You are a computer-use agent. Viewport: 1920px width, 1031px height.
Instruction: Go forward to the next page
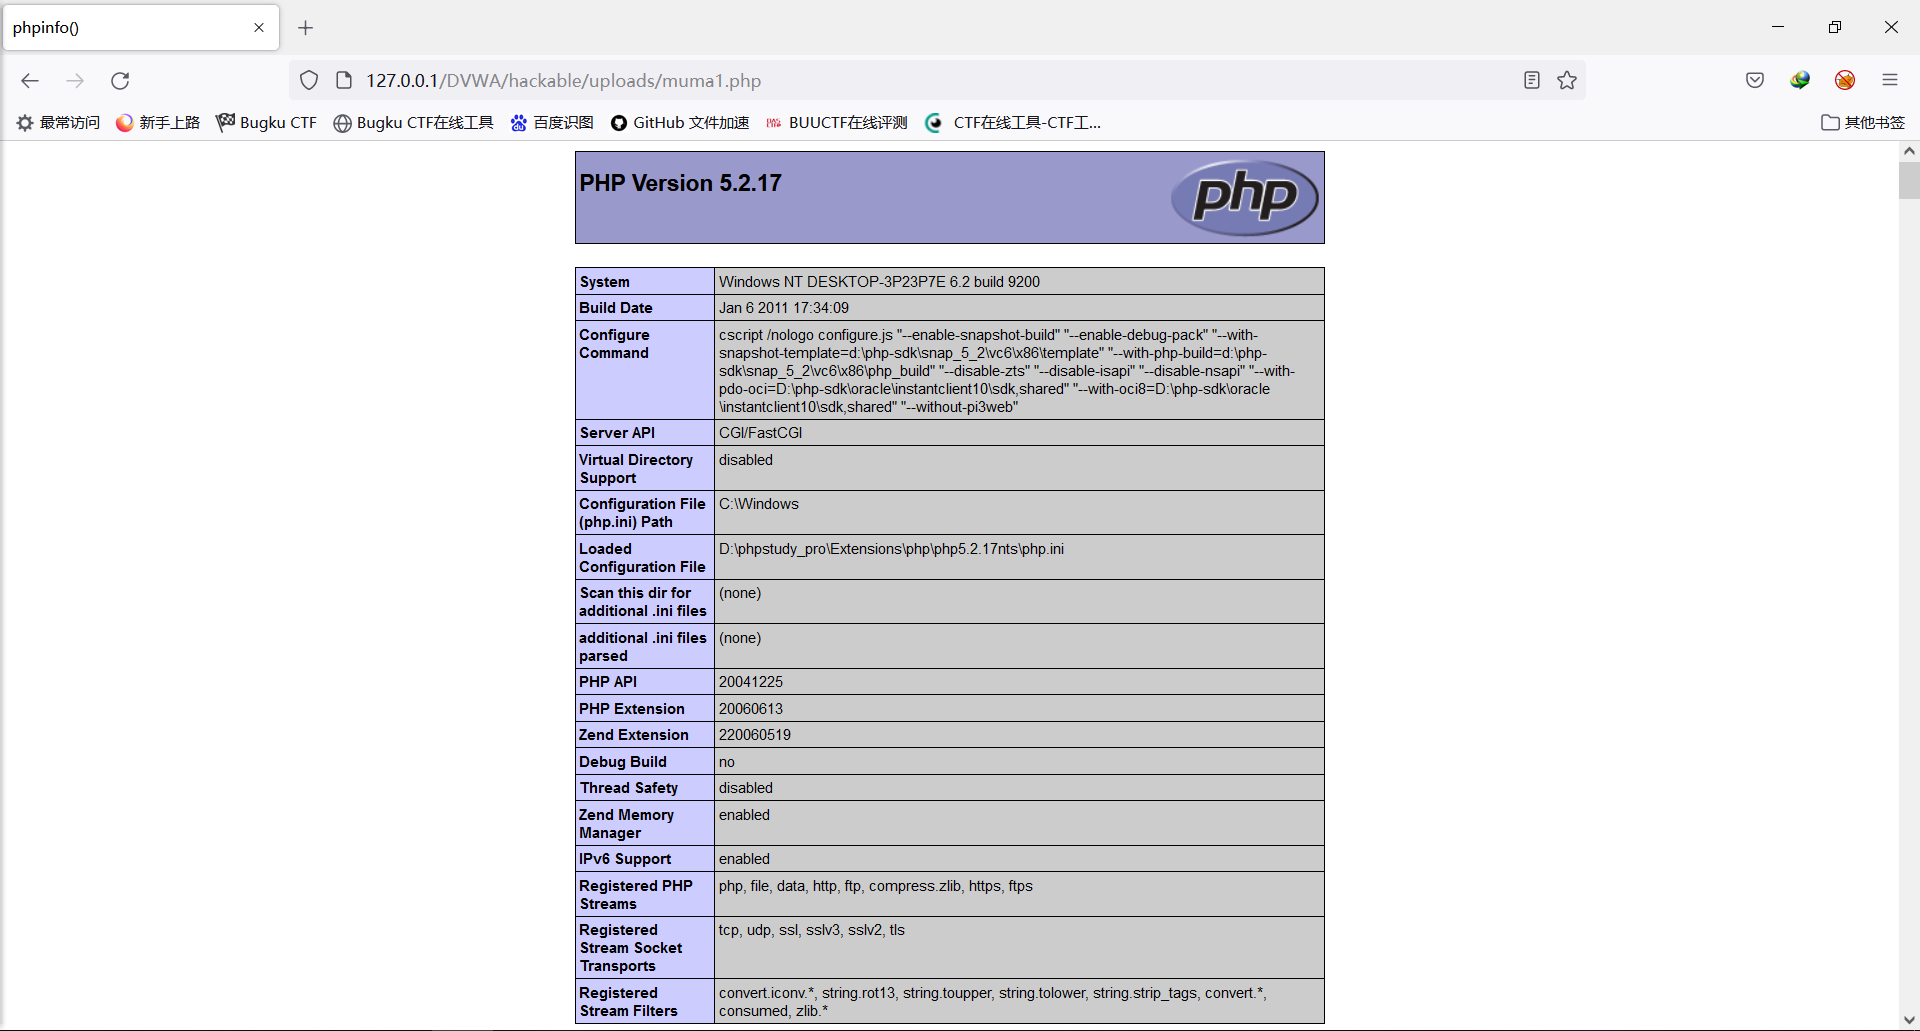[75, 81]
